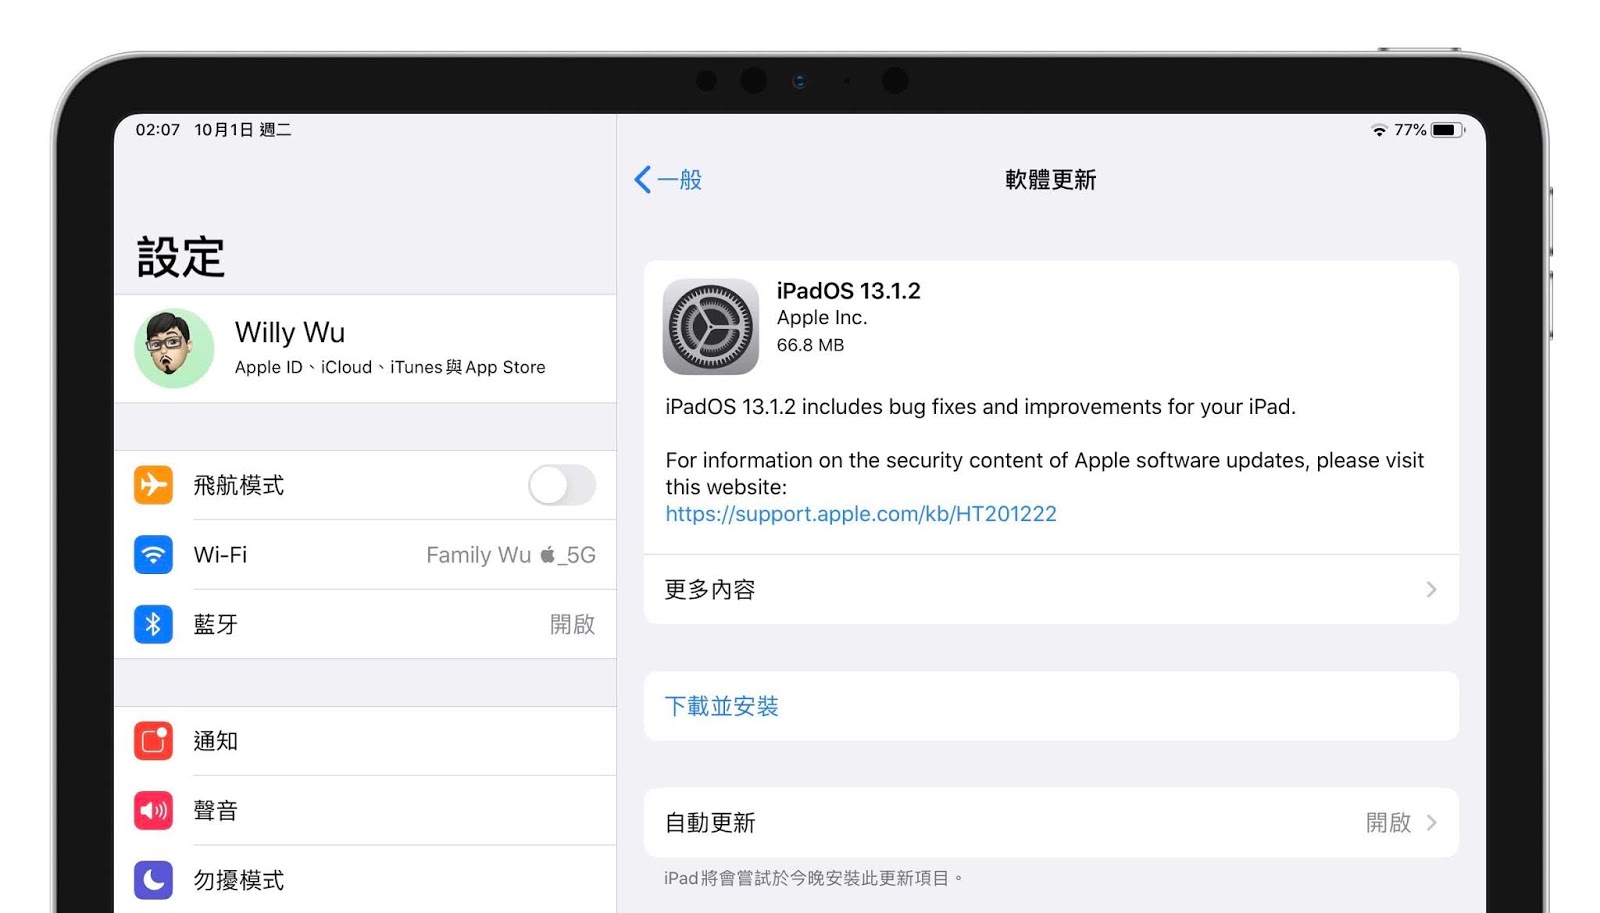Tap the 開啟 value of 自動更新
The image size is (1600, 913).
(x=1388, y=822)
